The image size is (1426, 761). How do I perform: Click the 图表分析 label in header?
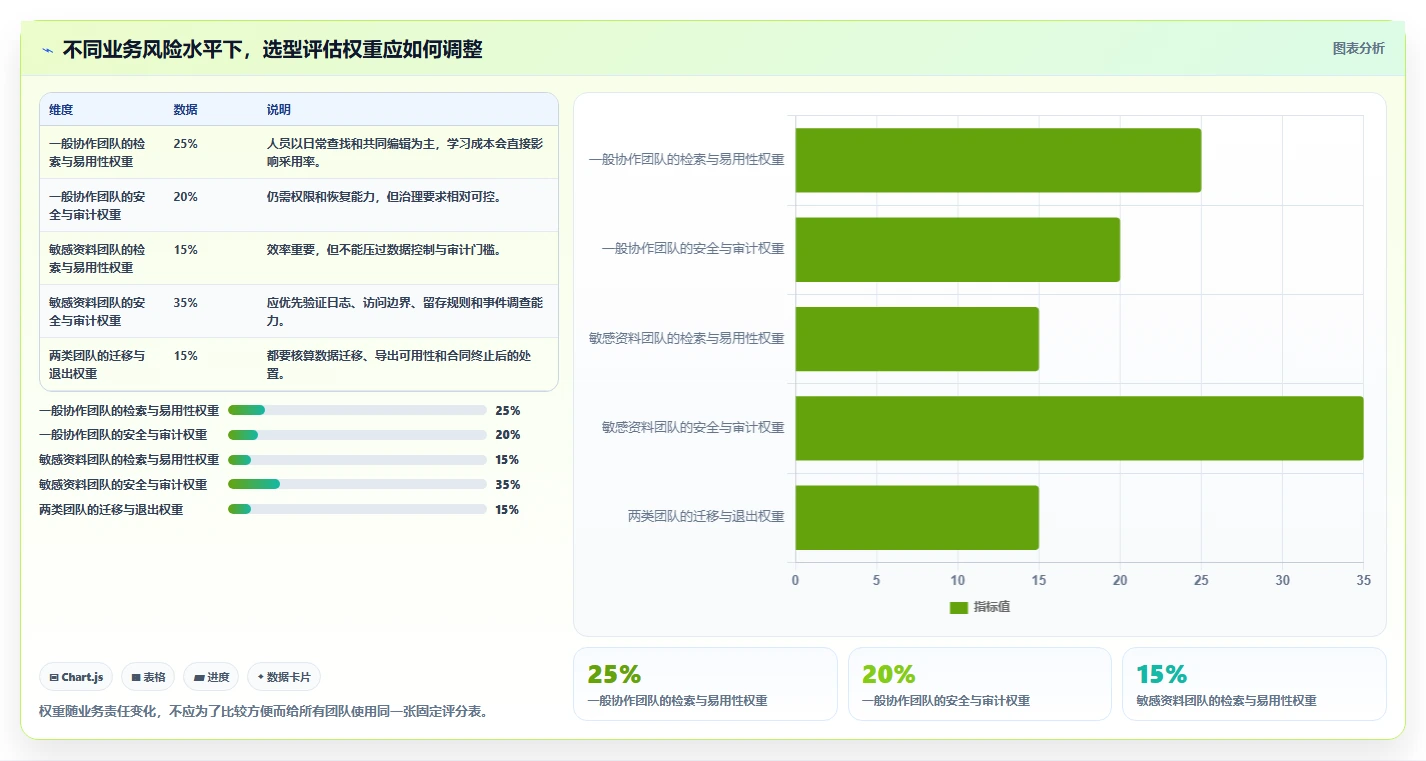[x=1358, y=48]
